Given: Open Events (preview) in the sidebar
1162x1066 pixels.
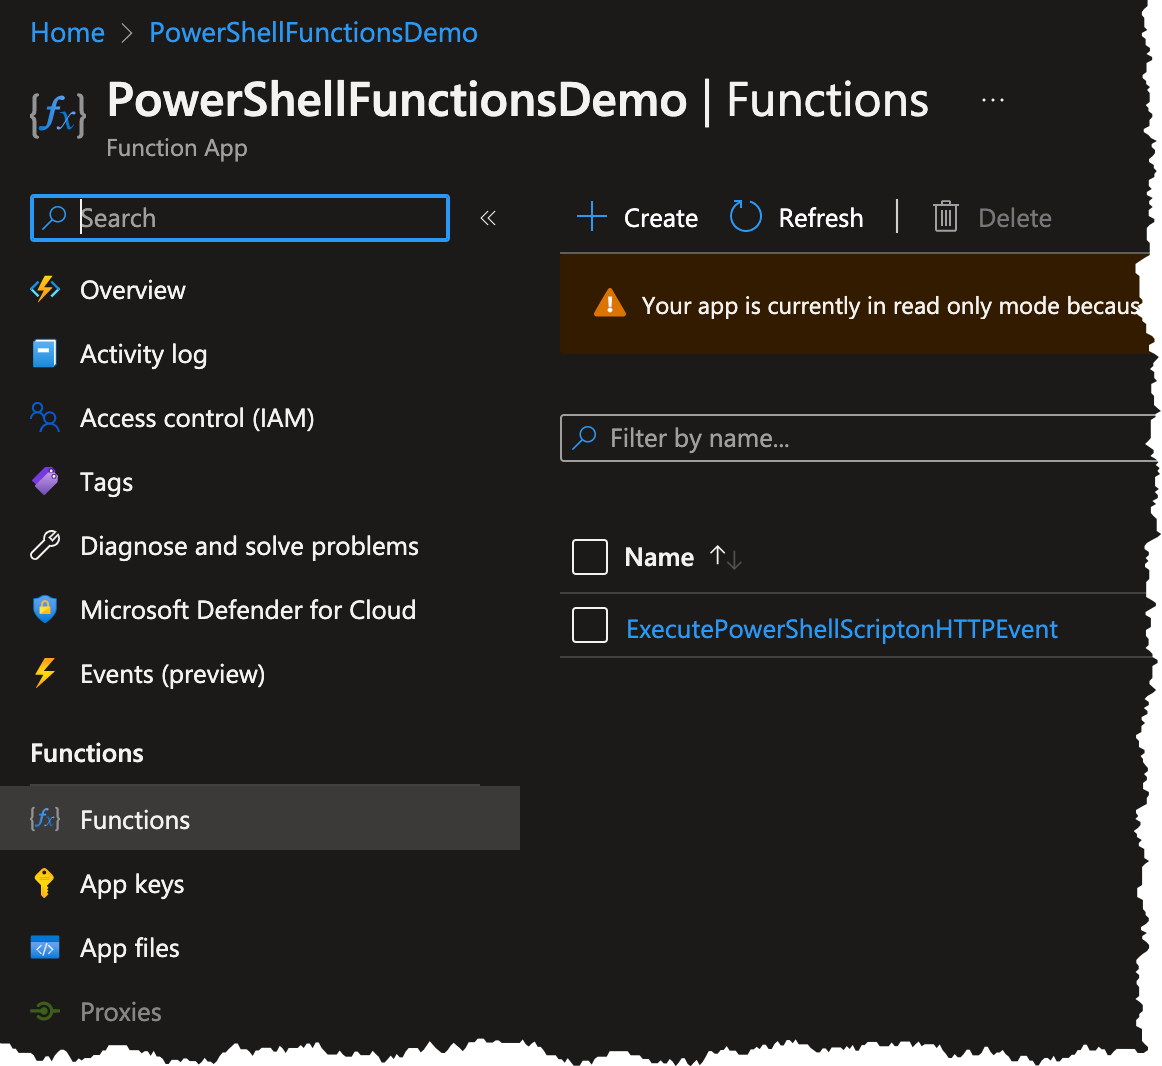Looking at the screenshot, I should [x=173, y=675].
